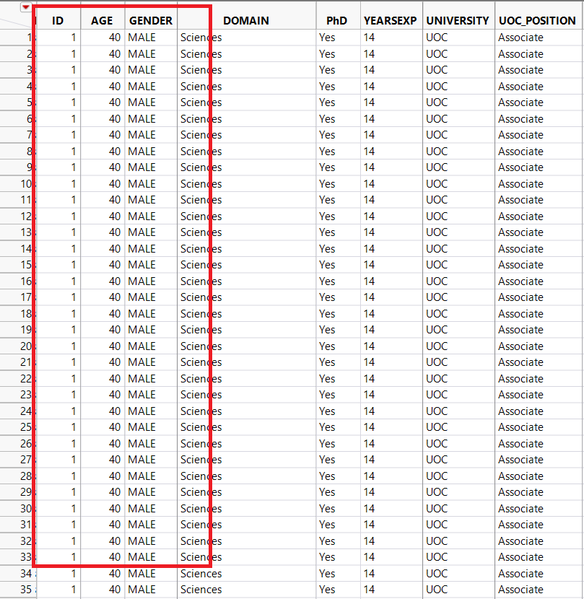Click the Sciences cell in row 35

[x=201, y=589]
